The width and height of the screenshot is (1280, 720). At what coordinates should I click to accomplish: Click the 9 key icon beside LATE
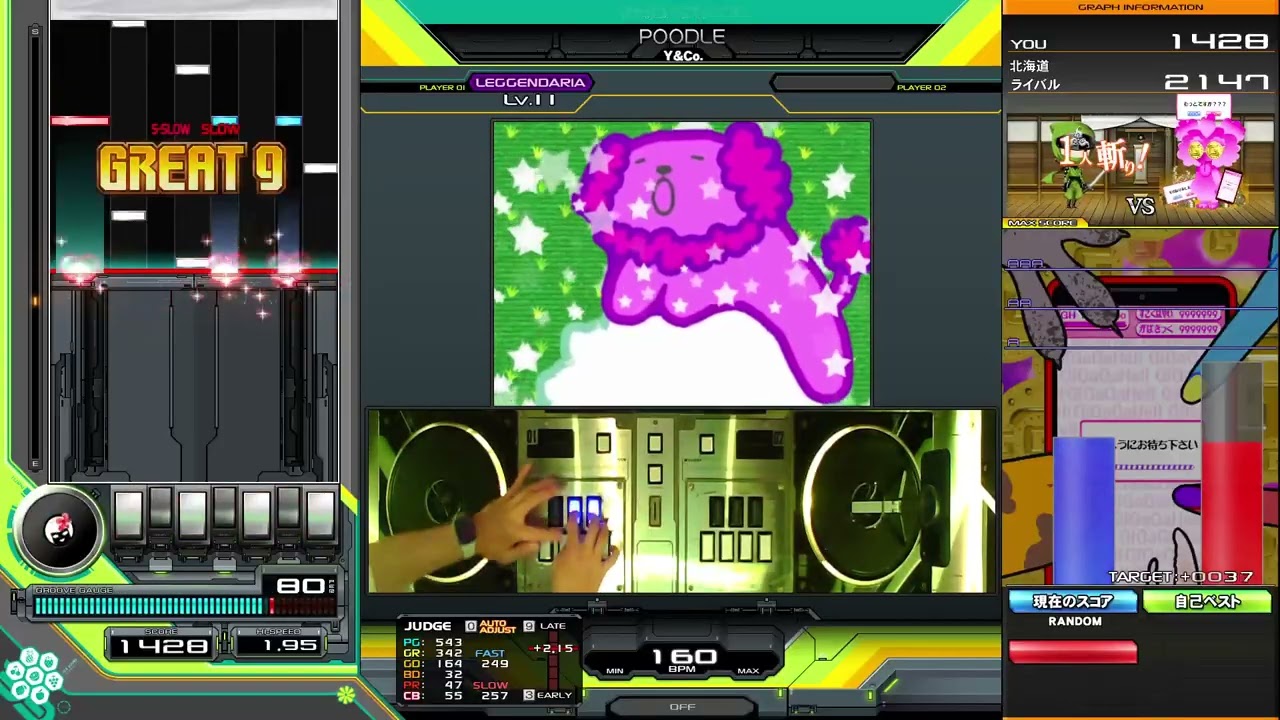coord(529,626)
